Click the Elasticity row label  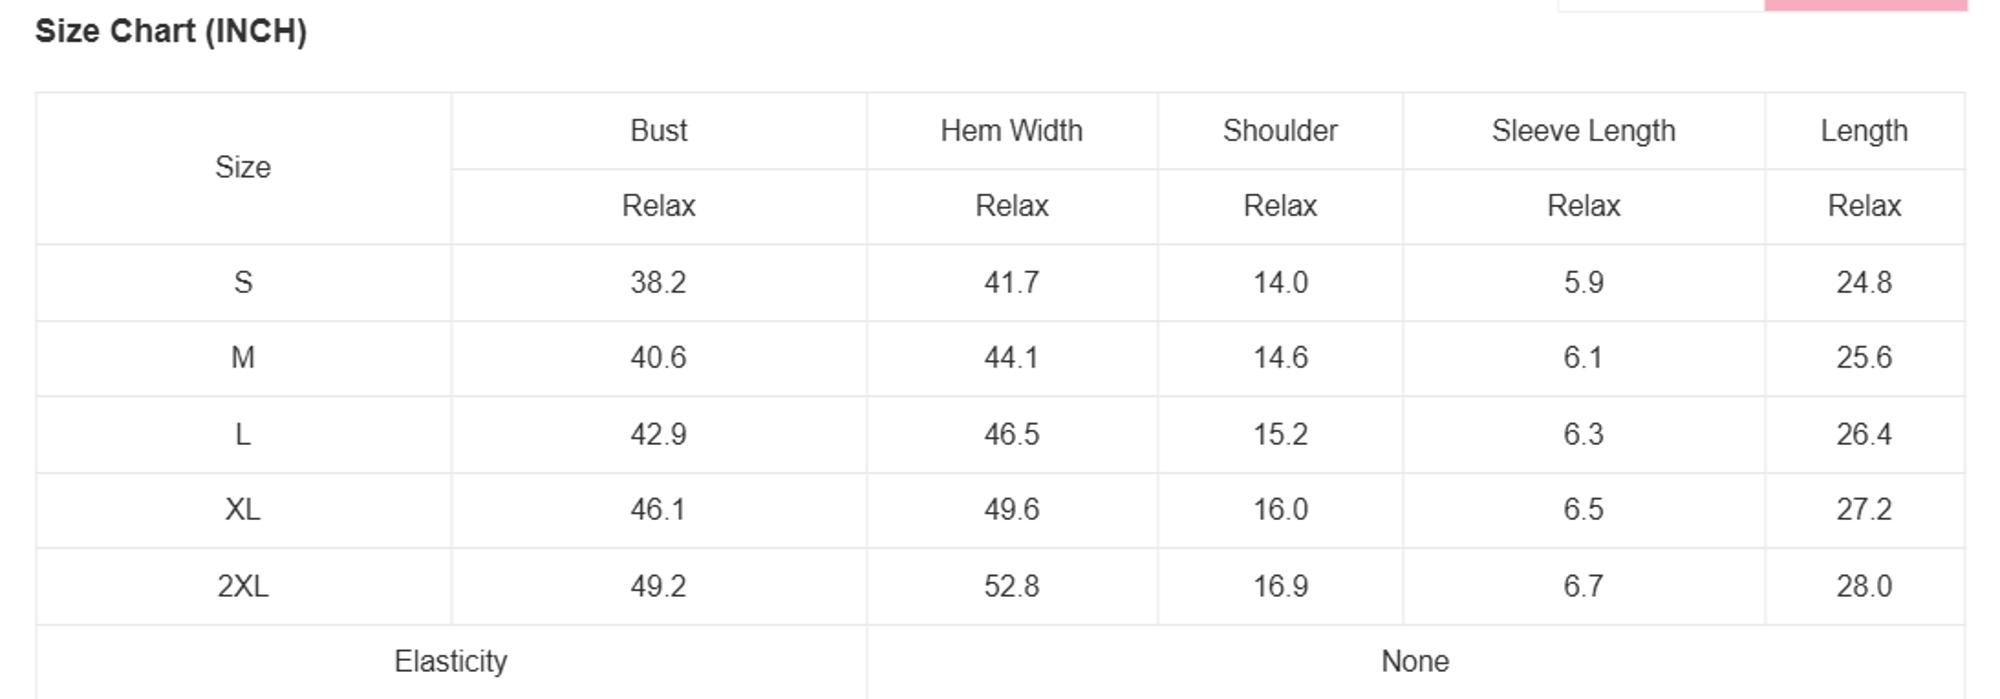(451, 661)
